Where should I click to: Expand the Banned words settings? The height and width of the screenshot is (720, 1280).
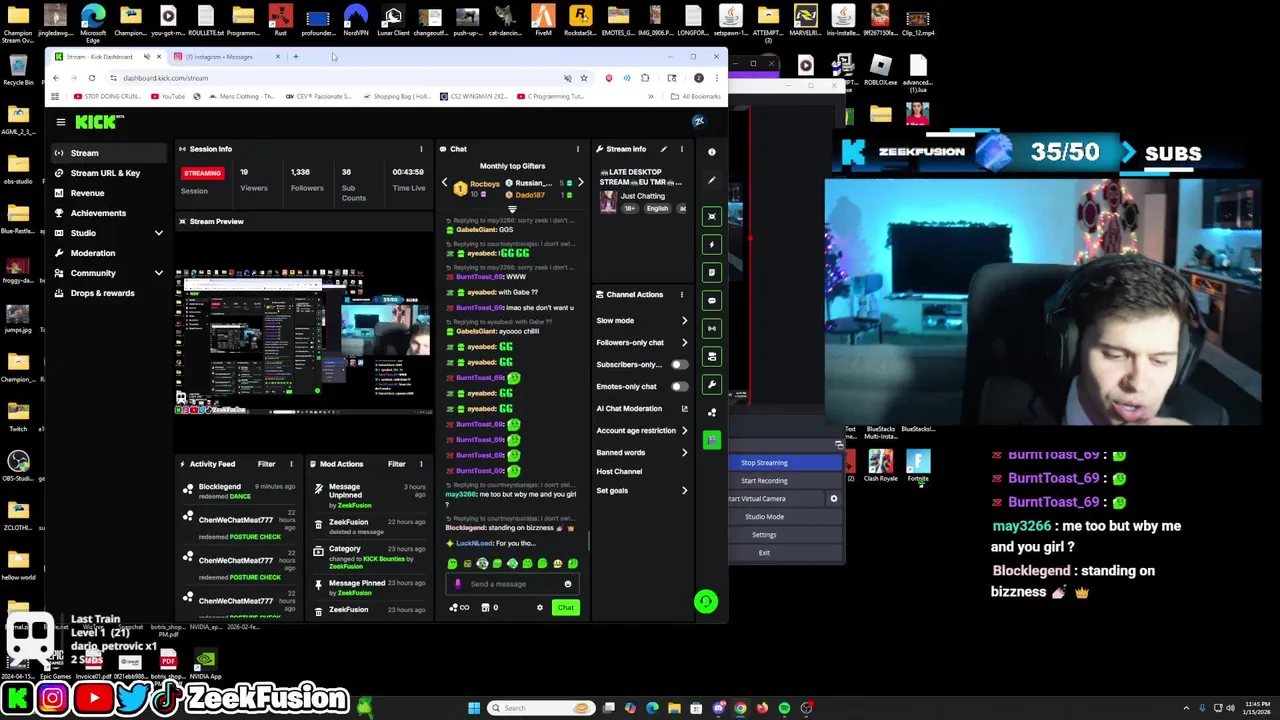(x=684, y=452)
